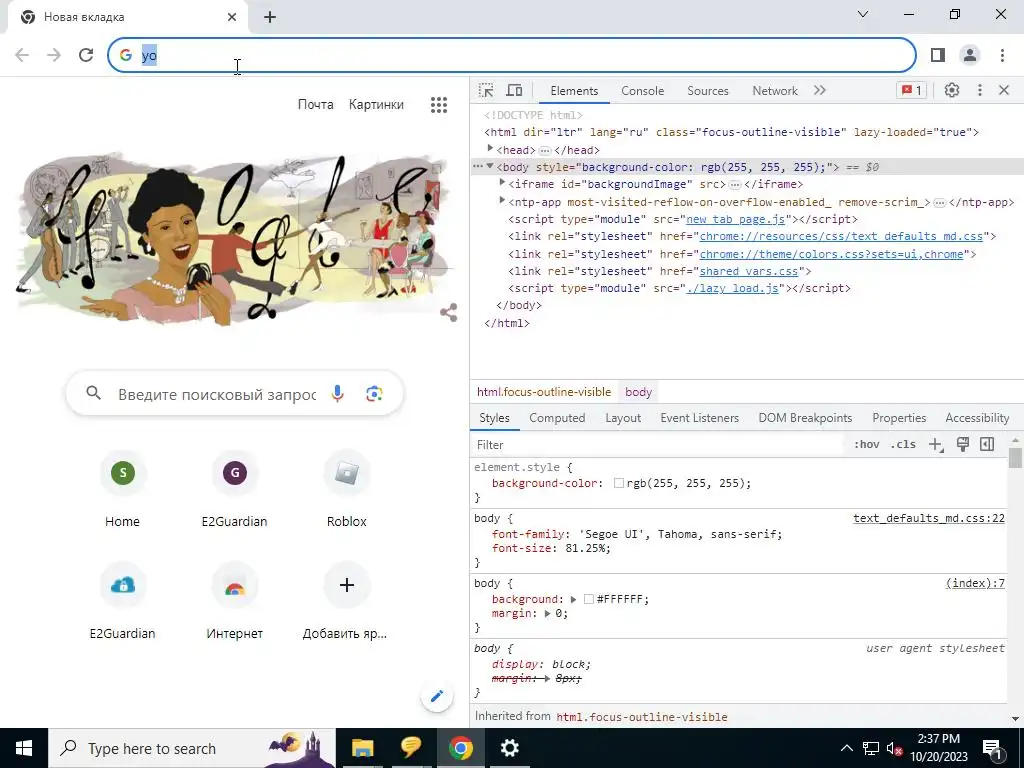Click the Styles panel vertical scrollbar thumb
This screenshot has width=1024, height=768.
[x=1015, y=457]
